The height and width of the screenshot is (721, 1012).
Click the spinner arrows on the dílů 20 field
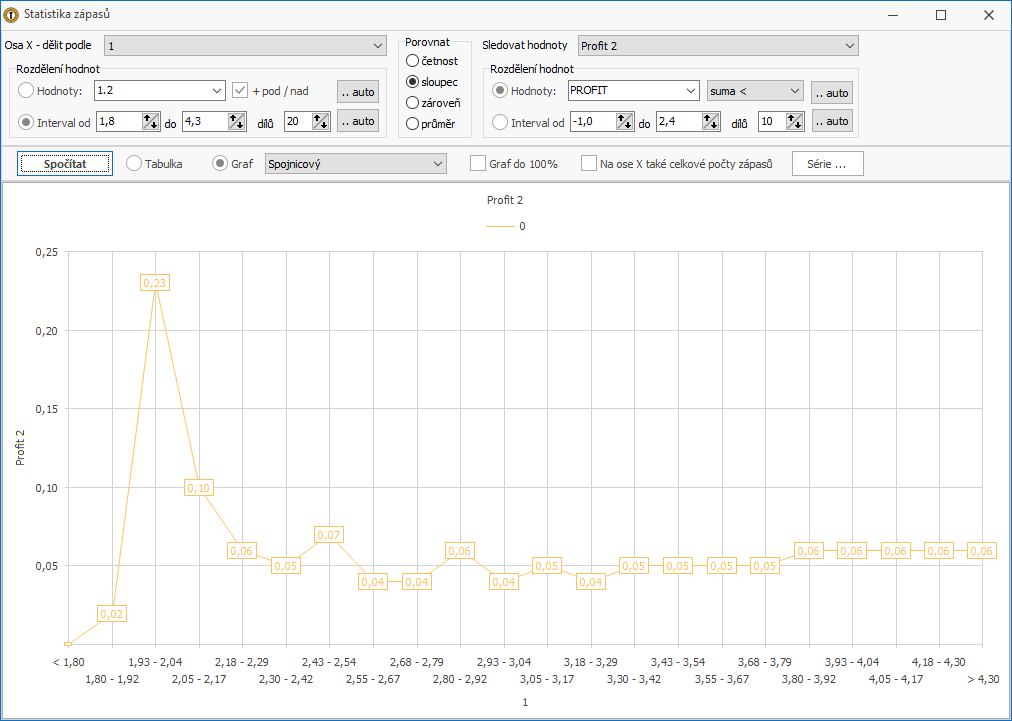point(321,121)
